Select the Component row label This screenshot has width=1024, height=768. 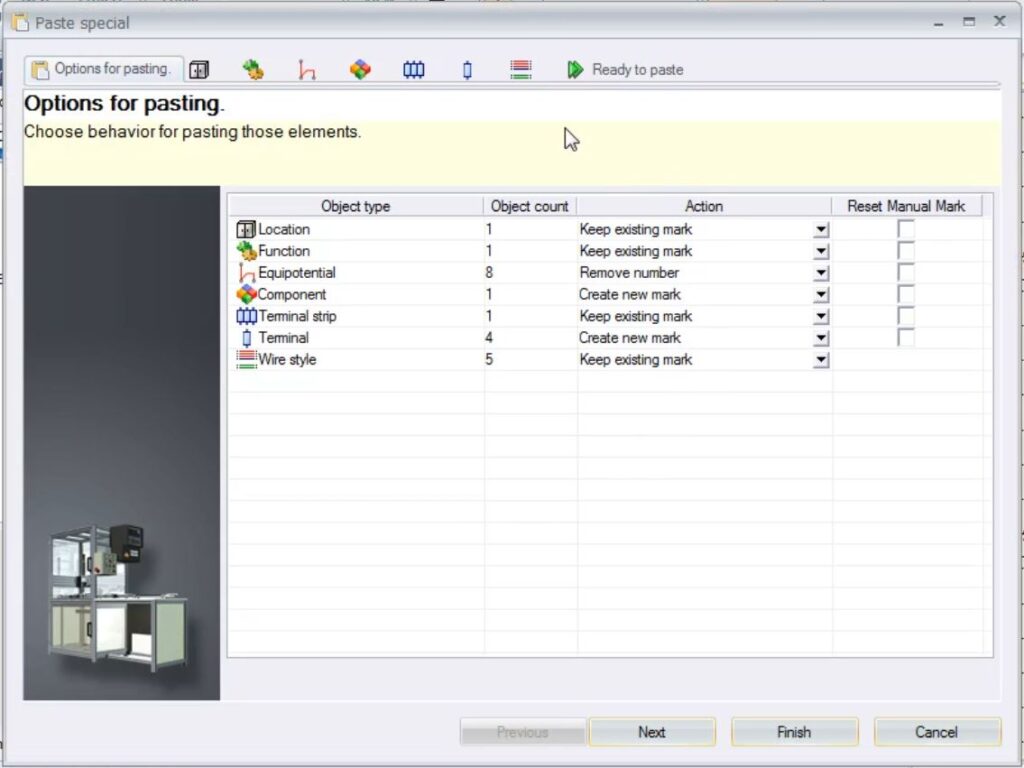click(292, 295)
